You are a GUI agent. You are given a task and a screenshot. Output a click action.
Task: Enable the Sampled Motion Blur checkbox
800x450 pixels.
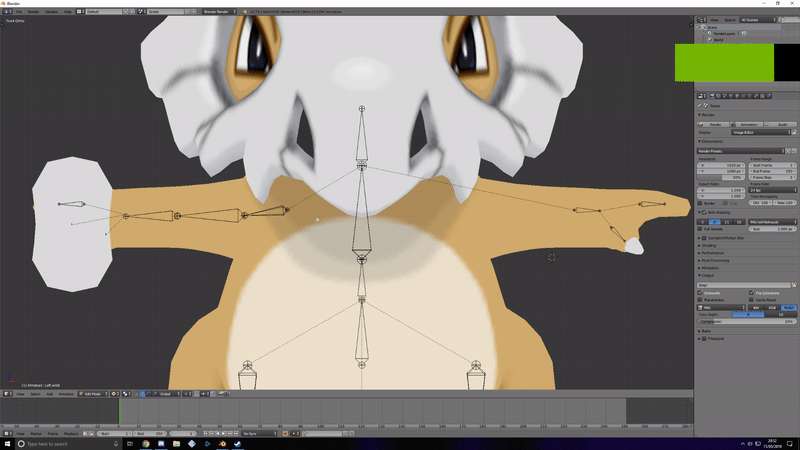coord(705,238)
